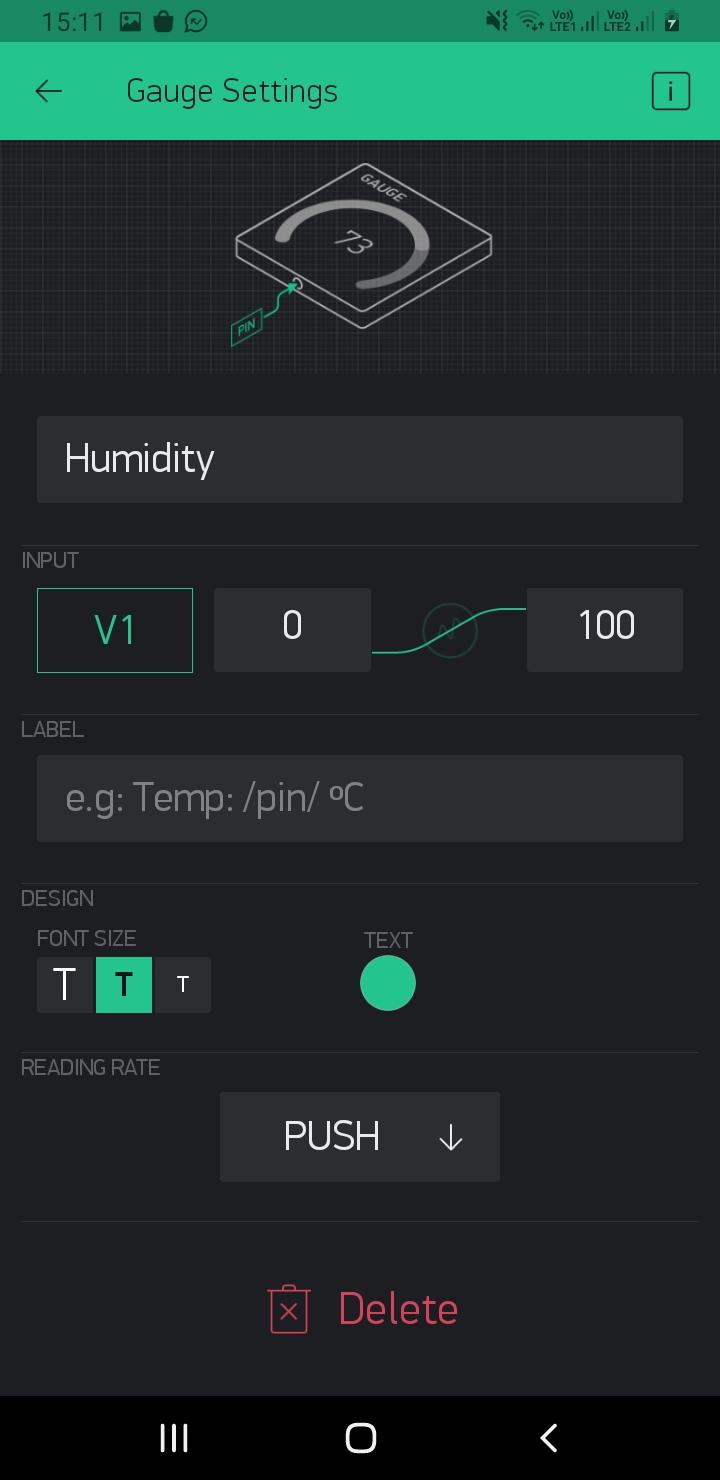
Task: Tap the back arrow in header
Action: (48, 91)
